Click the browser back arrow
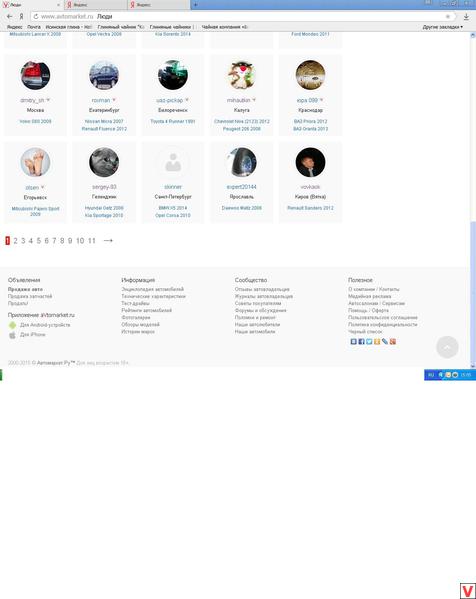This screenshot has height=599, width=476. (x=10, y=16)
